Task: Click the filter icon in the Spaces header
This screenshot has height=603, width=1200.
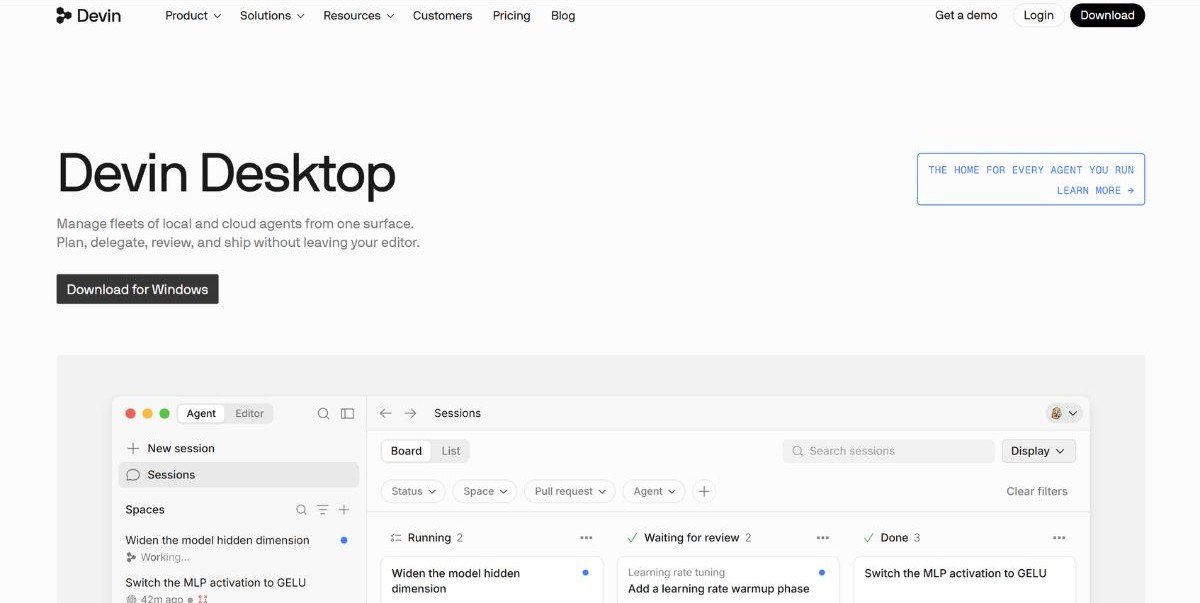Action: click(x=322, y=510)
